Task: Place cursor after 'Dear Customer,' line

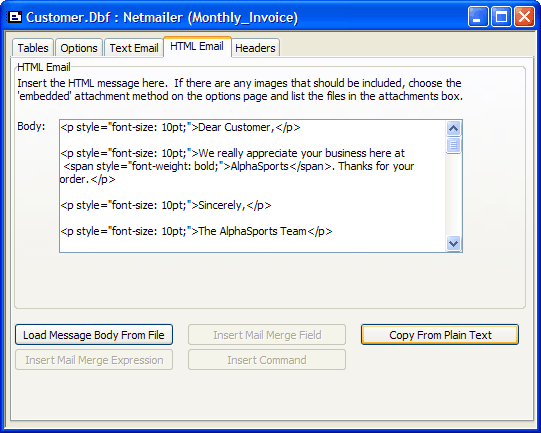Action: click(302, 127)
